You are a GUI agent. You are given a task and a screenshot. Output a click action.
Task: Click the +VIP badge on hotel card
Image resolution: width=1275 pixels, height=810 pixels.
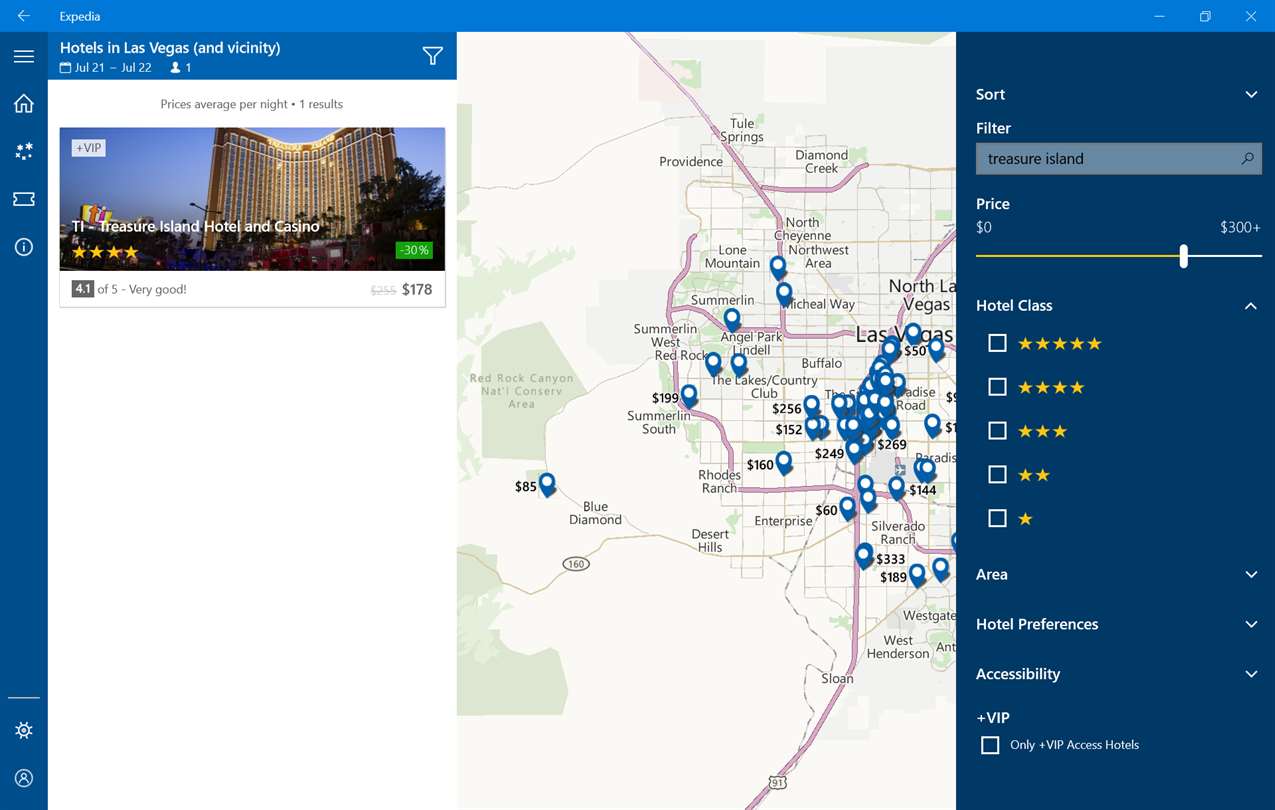[89, 148]
